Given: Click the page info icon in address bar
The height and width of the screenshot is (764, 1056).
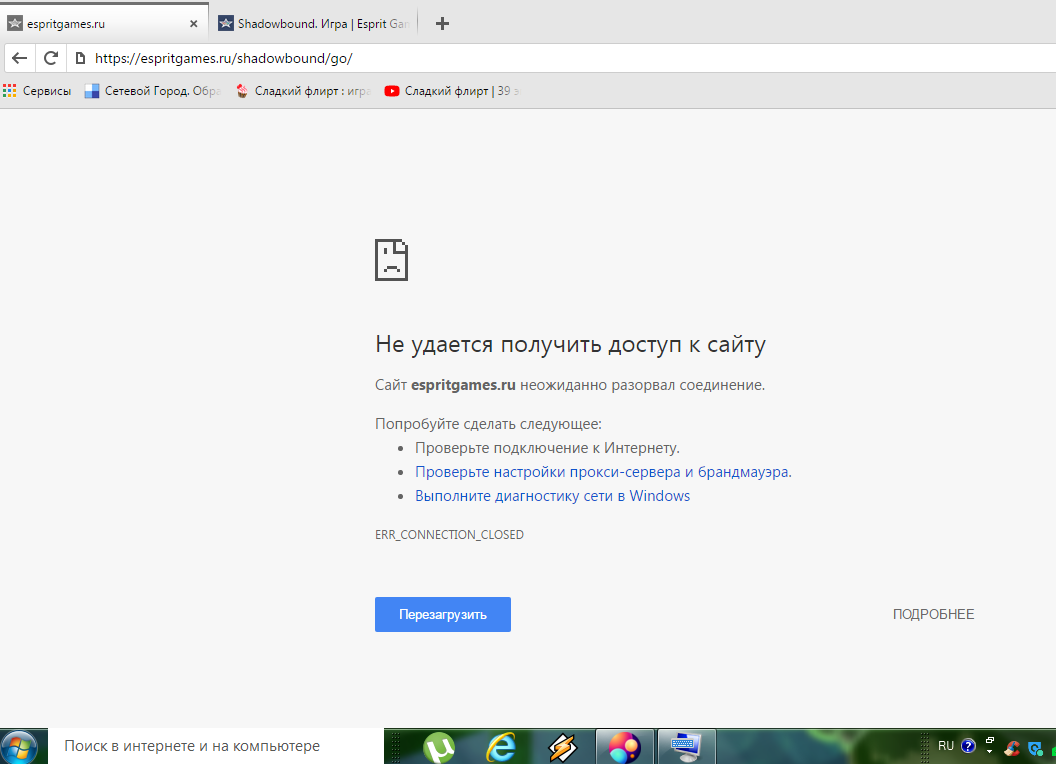Looking at the screenshot, I should 80,58.
